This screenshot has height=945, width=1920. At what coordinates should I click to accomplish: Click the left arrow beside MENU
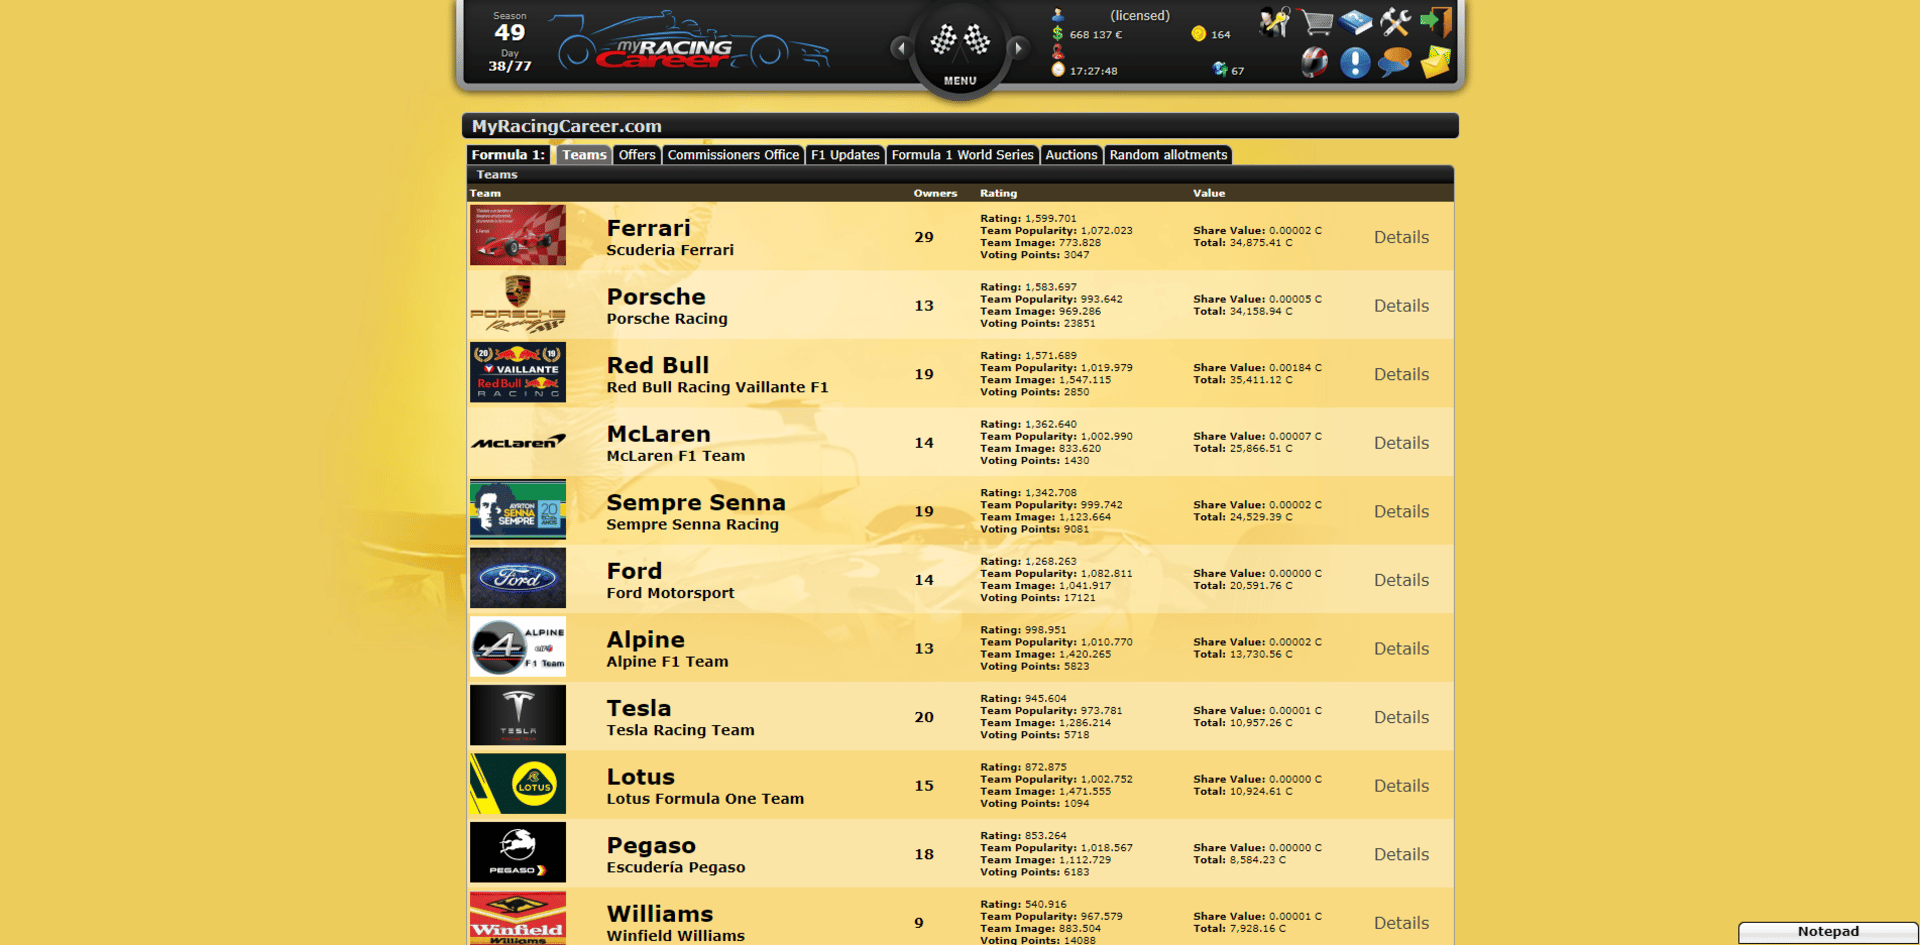point(901,47)
